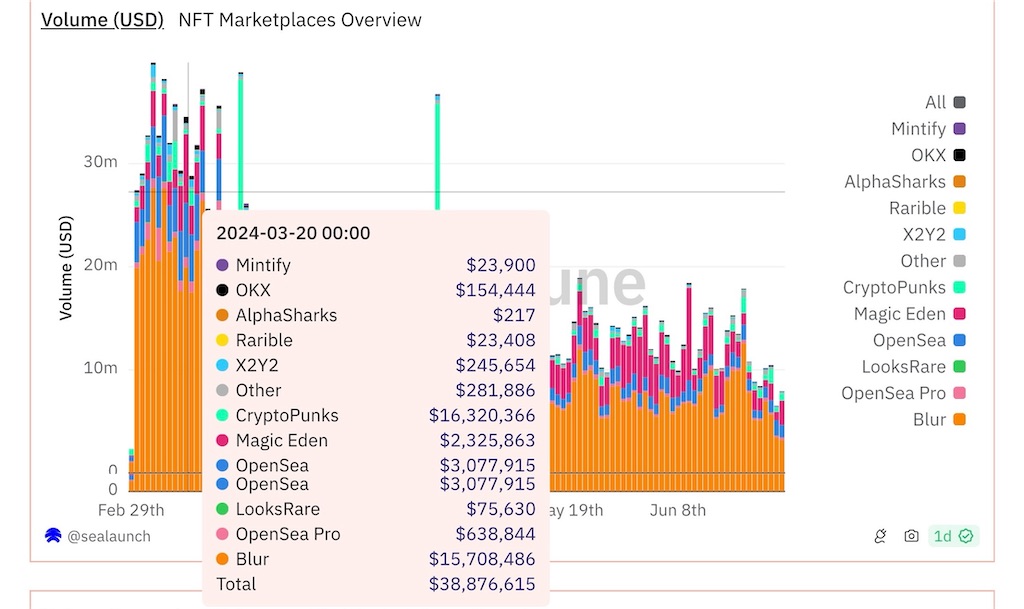Click the green LooksRare legend swatch
The height and width of the screenshot is (609, 1024).
pos(959,367)
